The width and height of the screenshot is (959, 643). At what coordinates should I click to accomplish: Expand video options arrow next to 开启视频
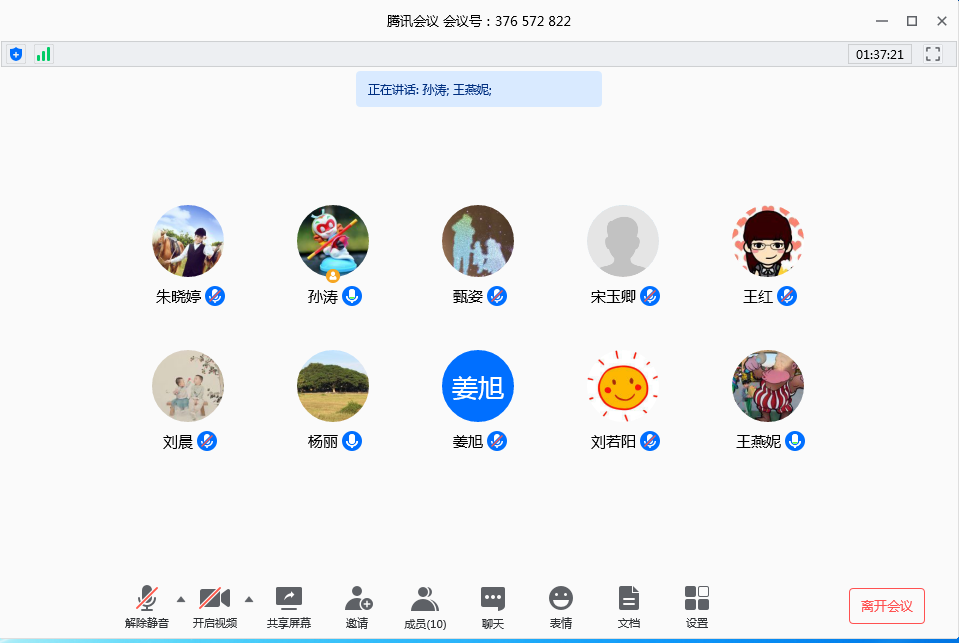coord(249,599)
